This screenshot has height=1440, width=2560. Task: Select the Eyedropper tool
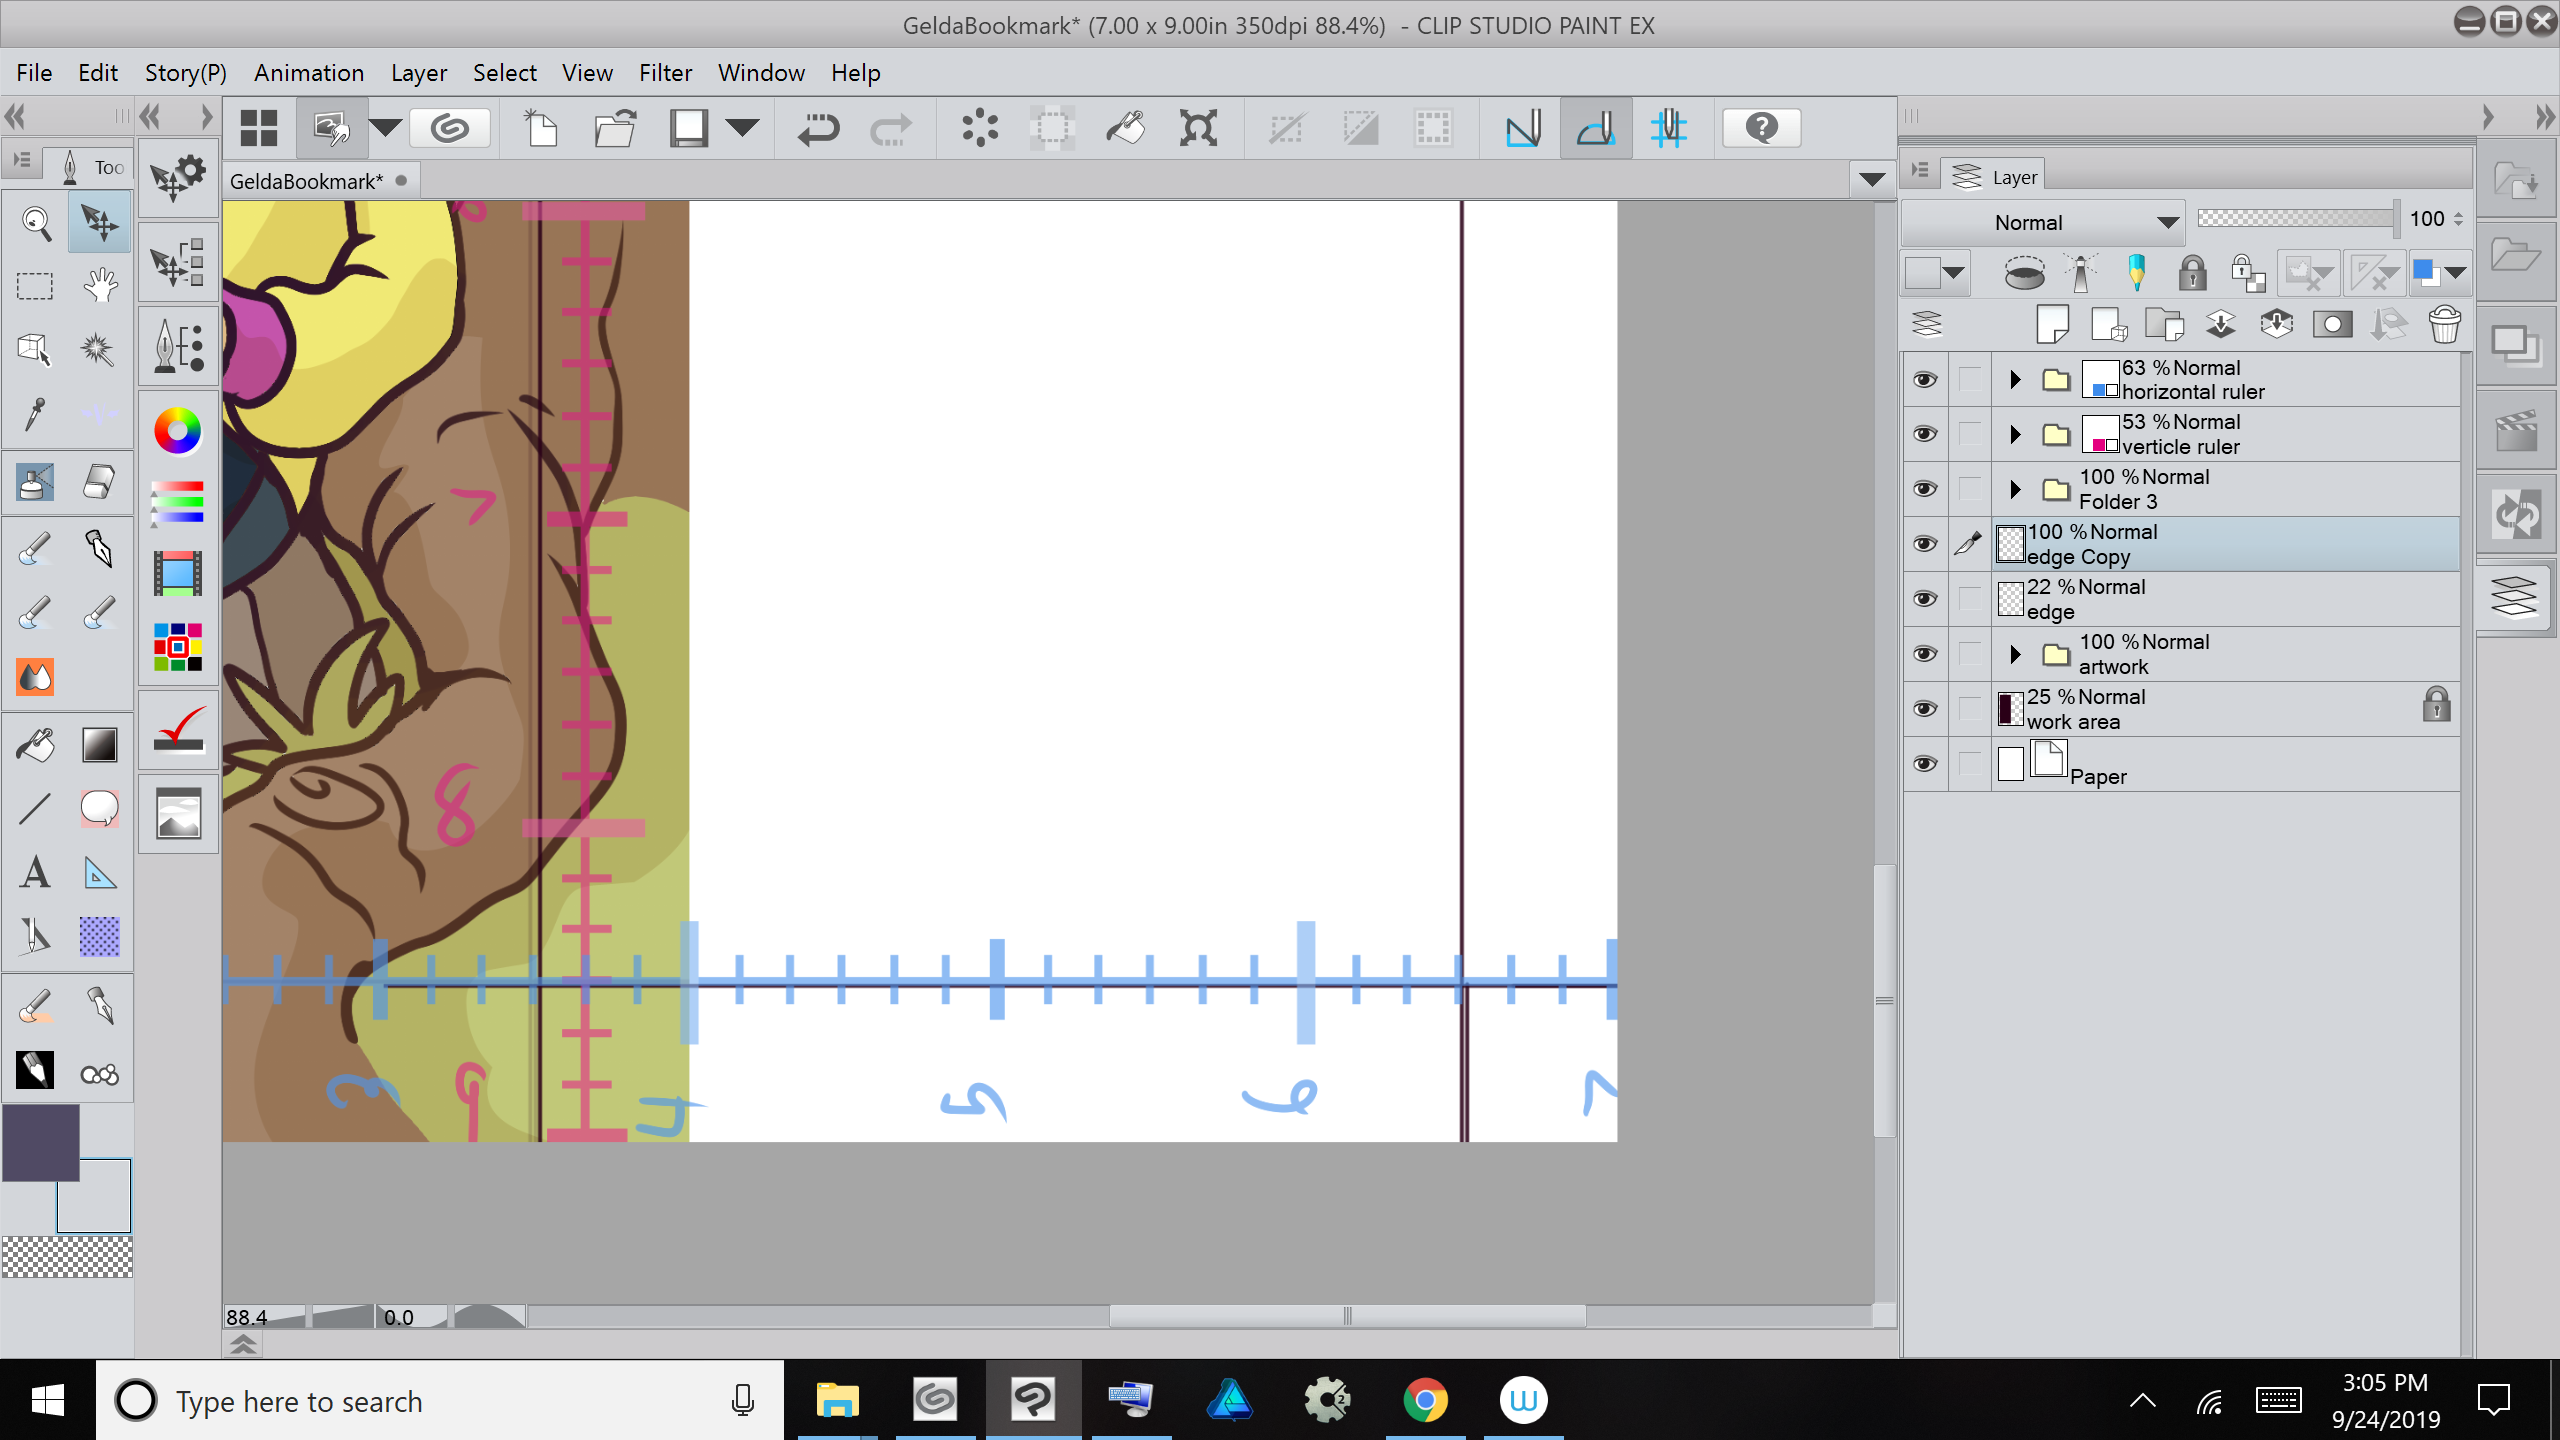coord(36,413)
